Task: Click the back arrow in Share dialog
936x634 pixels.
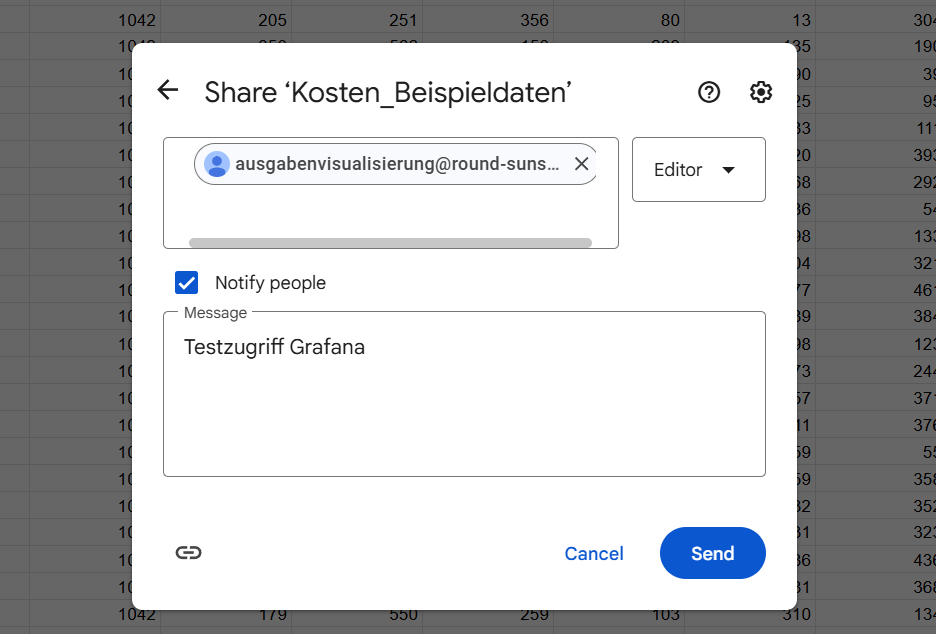Action: click(x=168, y=91)
